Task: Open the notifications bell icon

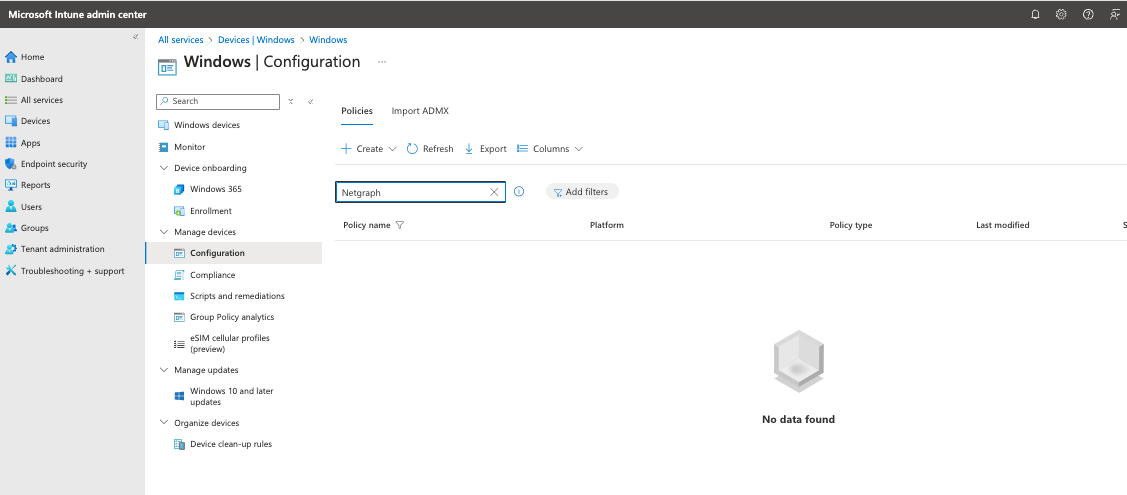Action: coord(1035,14)
